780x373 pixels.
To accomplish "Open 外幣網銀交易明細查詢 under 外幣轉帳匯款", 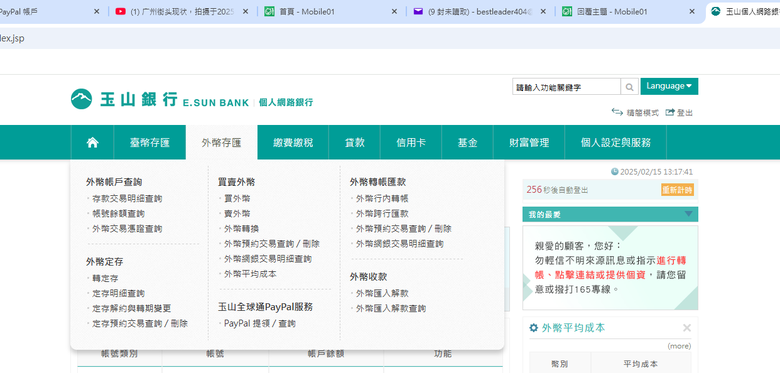I will [399, 244].
